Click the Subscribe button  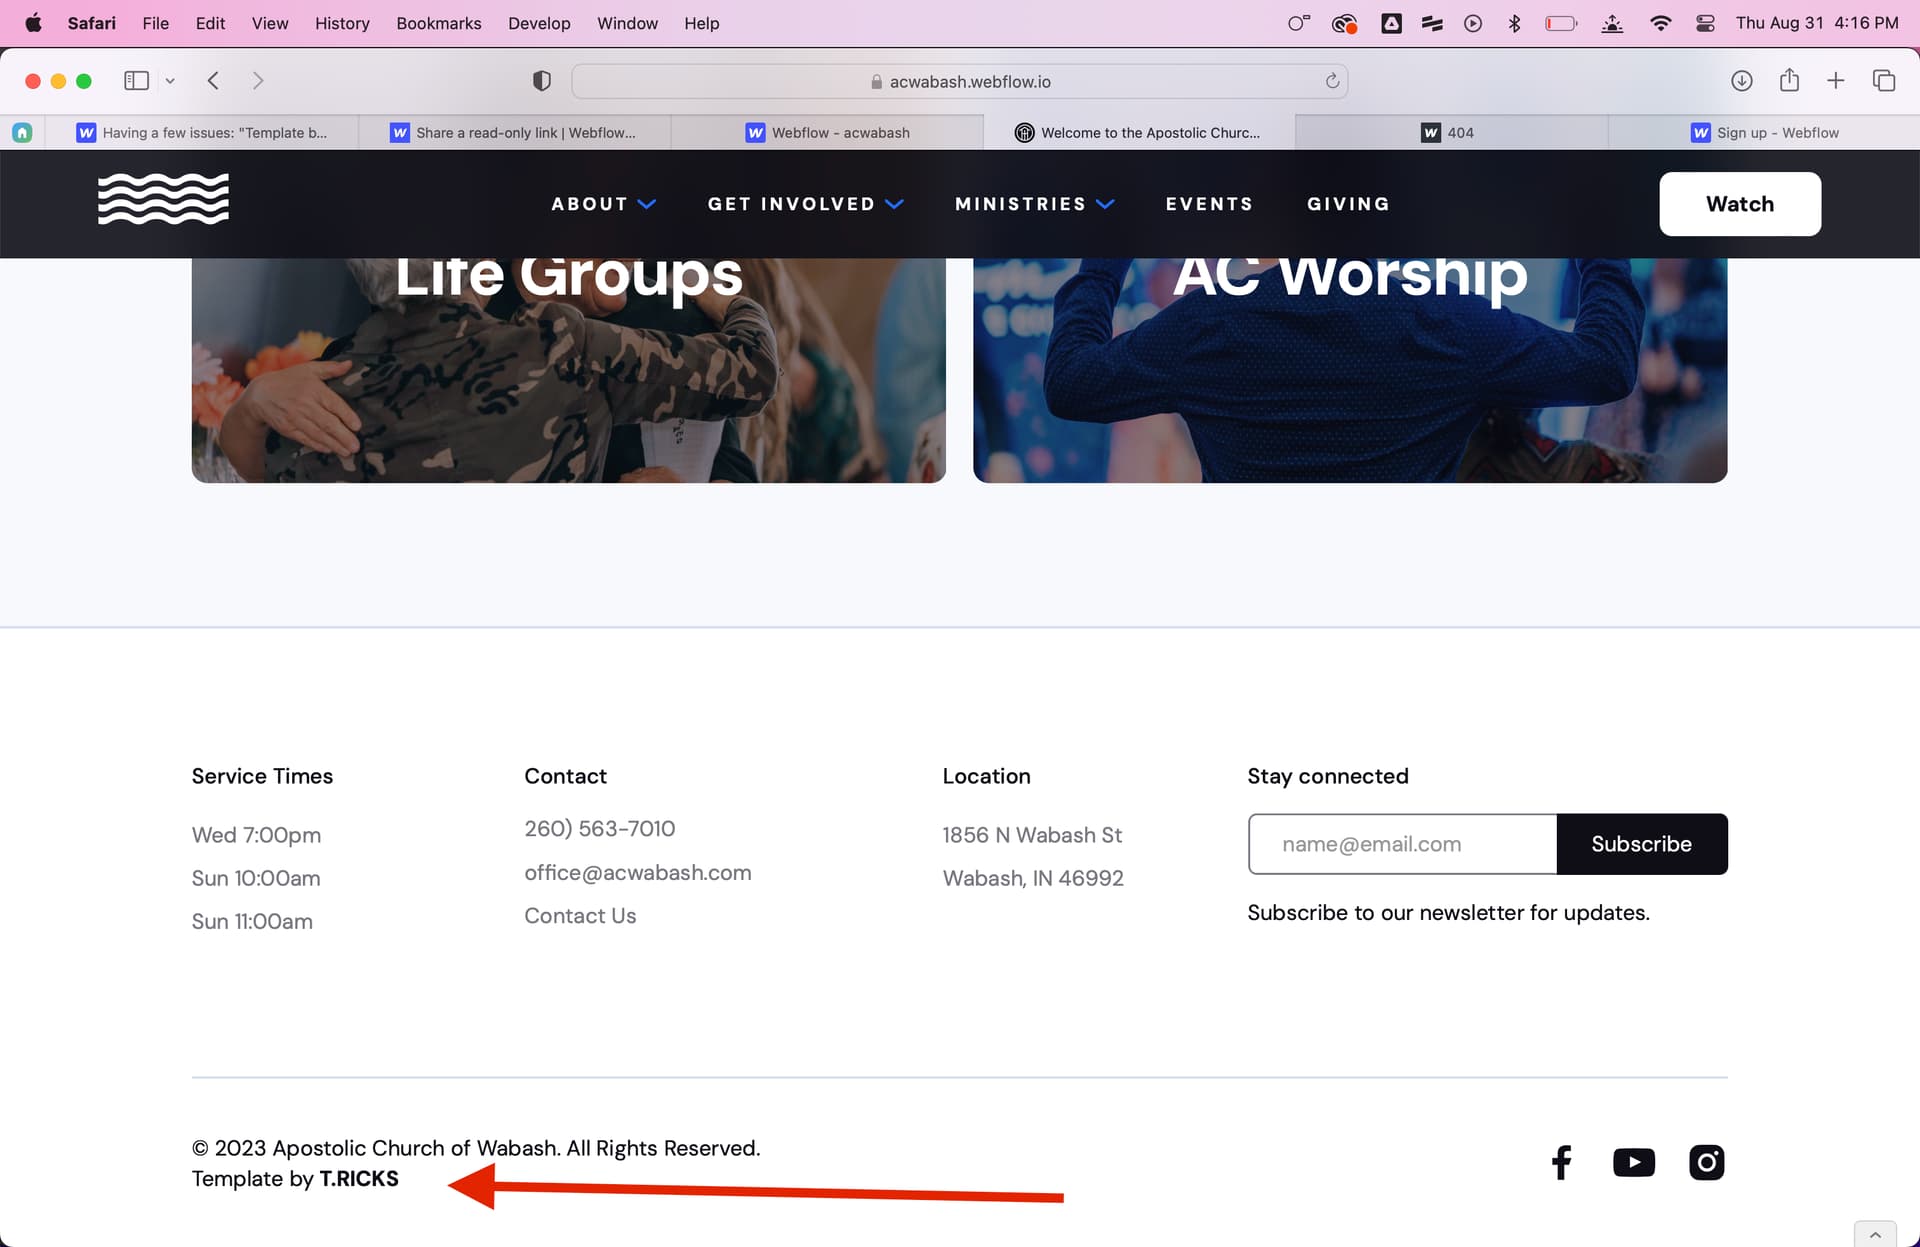1641,844
